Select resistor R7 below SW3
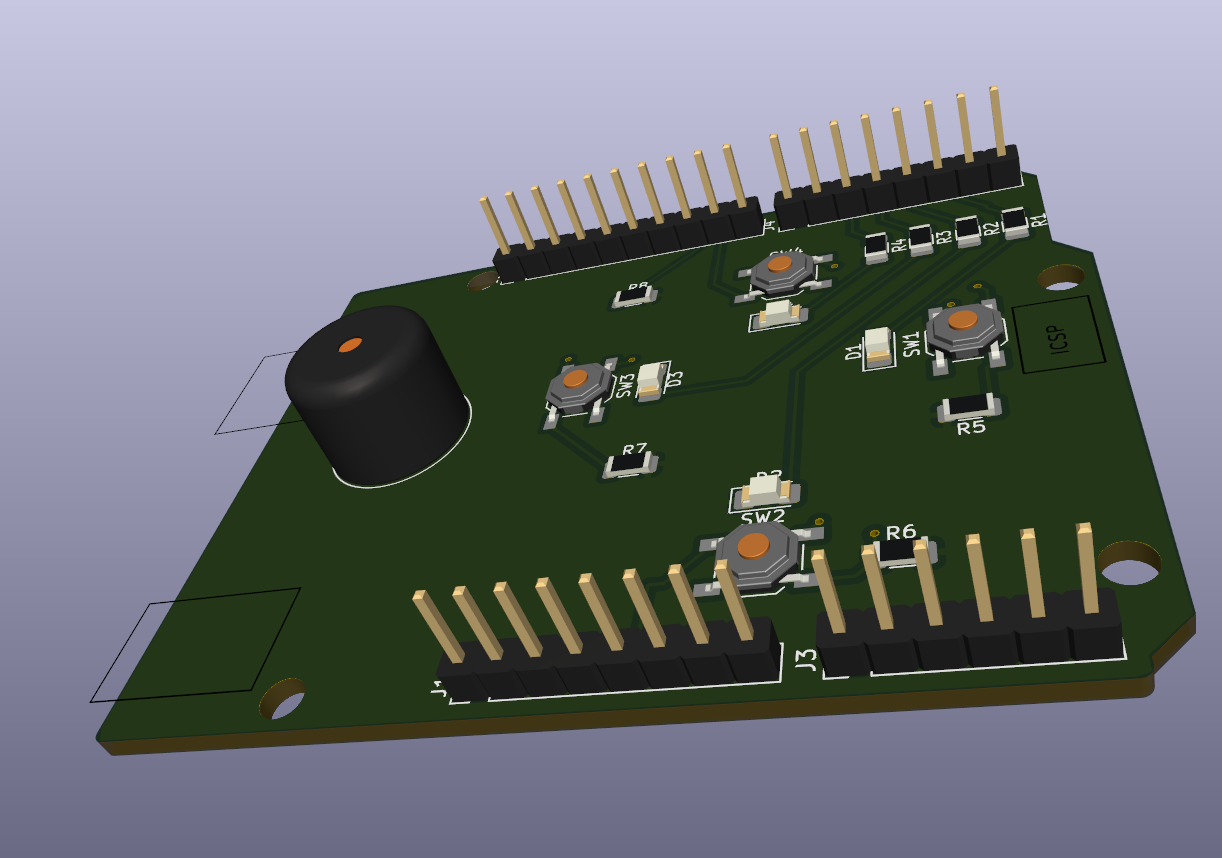 click(629, 465)
